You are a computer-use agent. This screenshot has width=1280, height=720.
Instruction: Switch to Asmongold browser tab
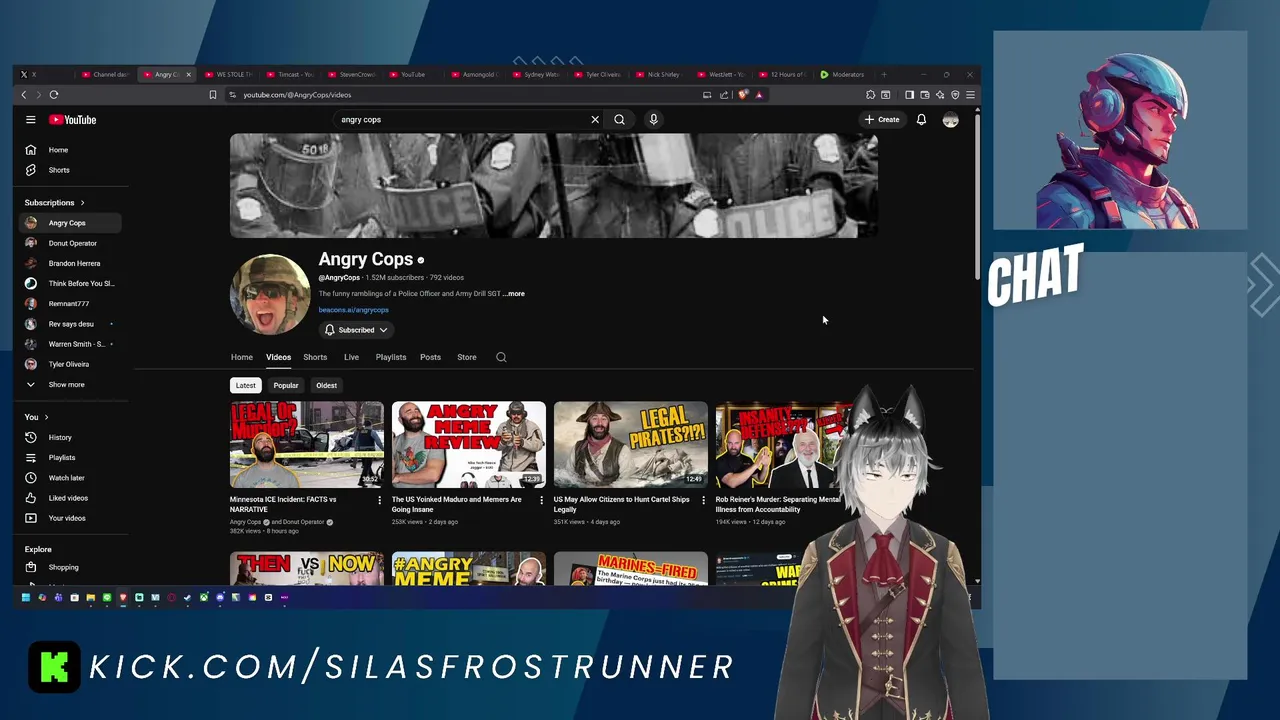(x=473, y=74)
